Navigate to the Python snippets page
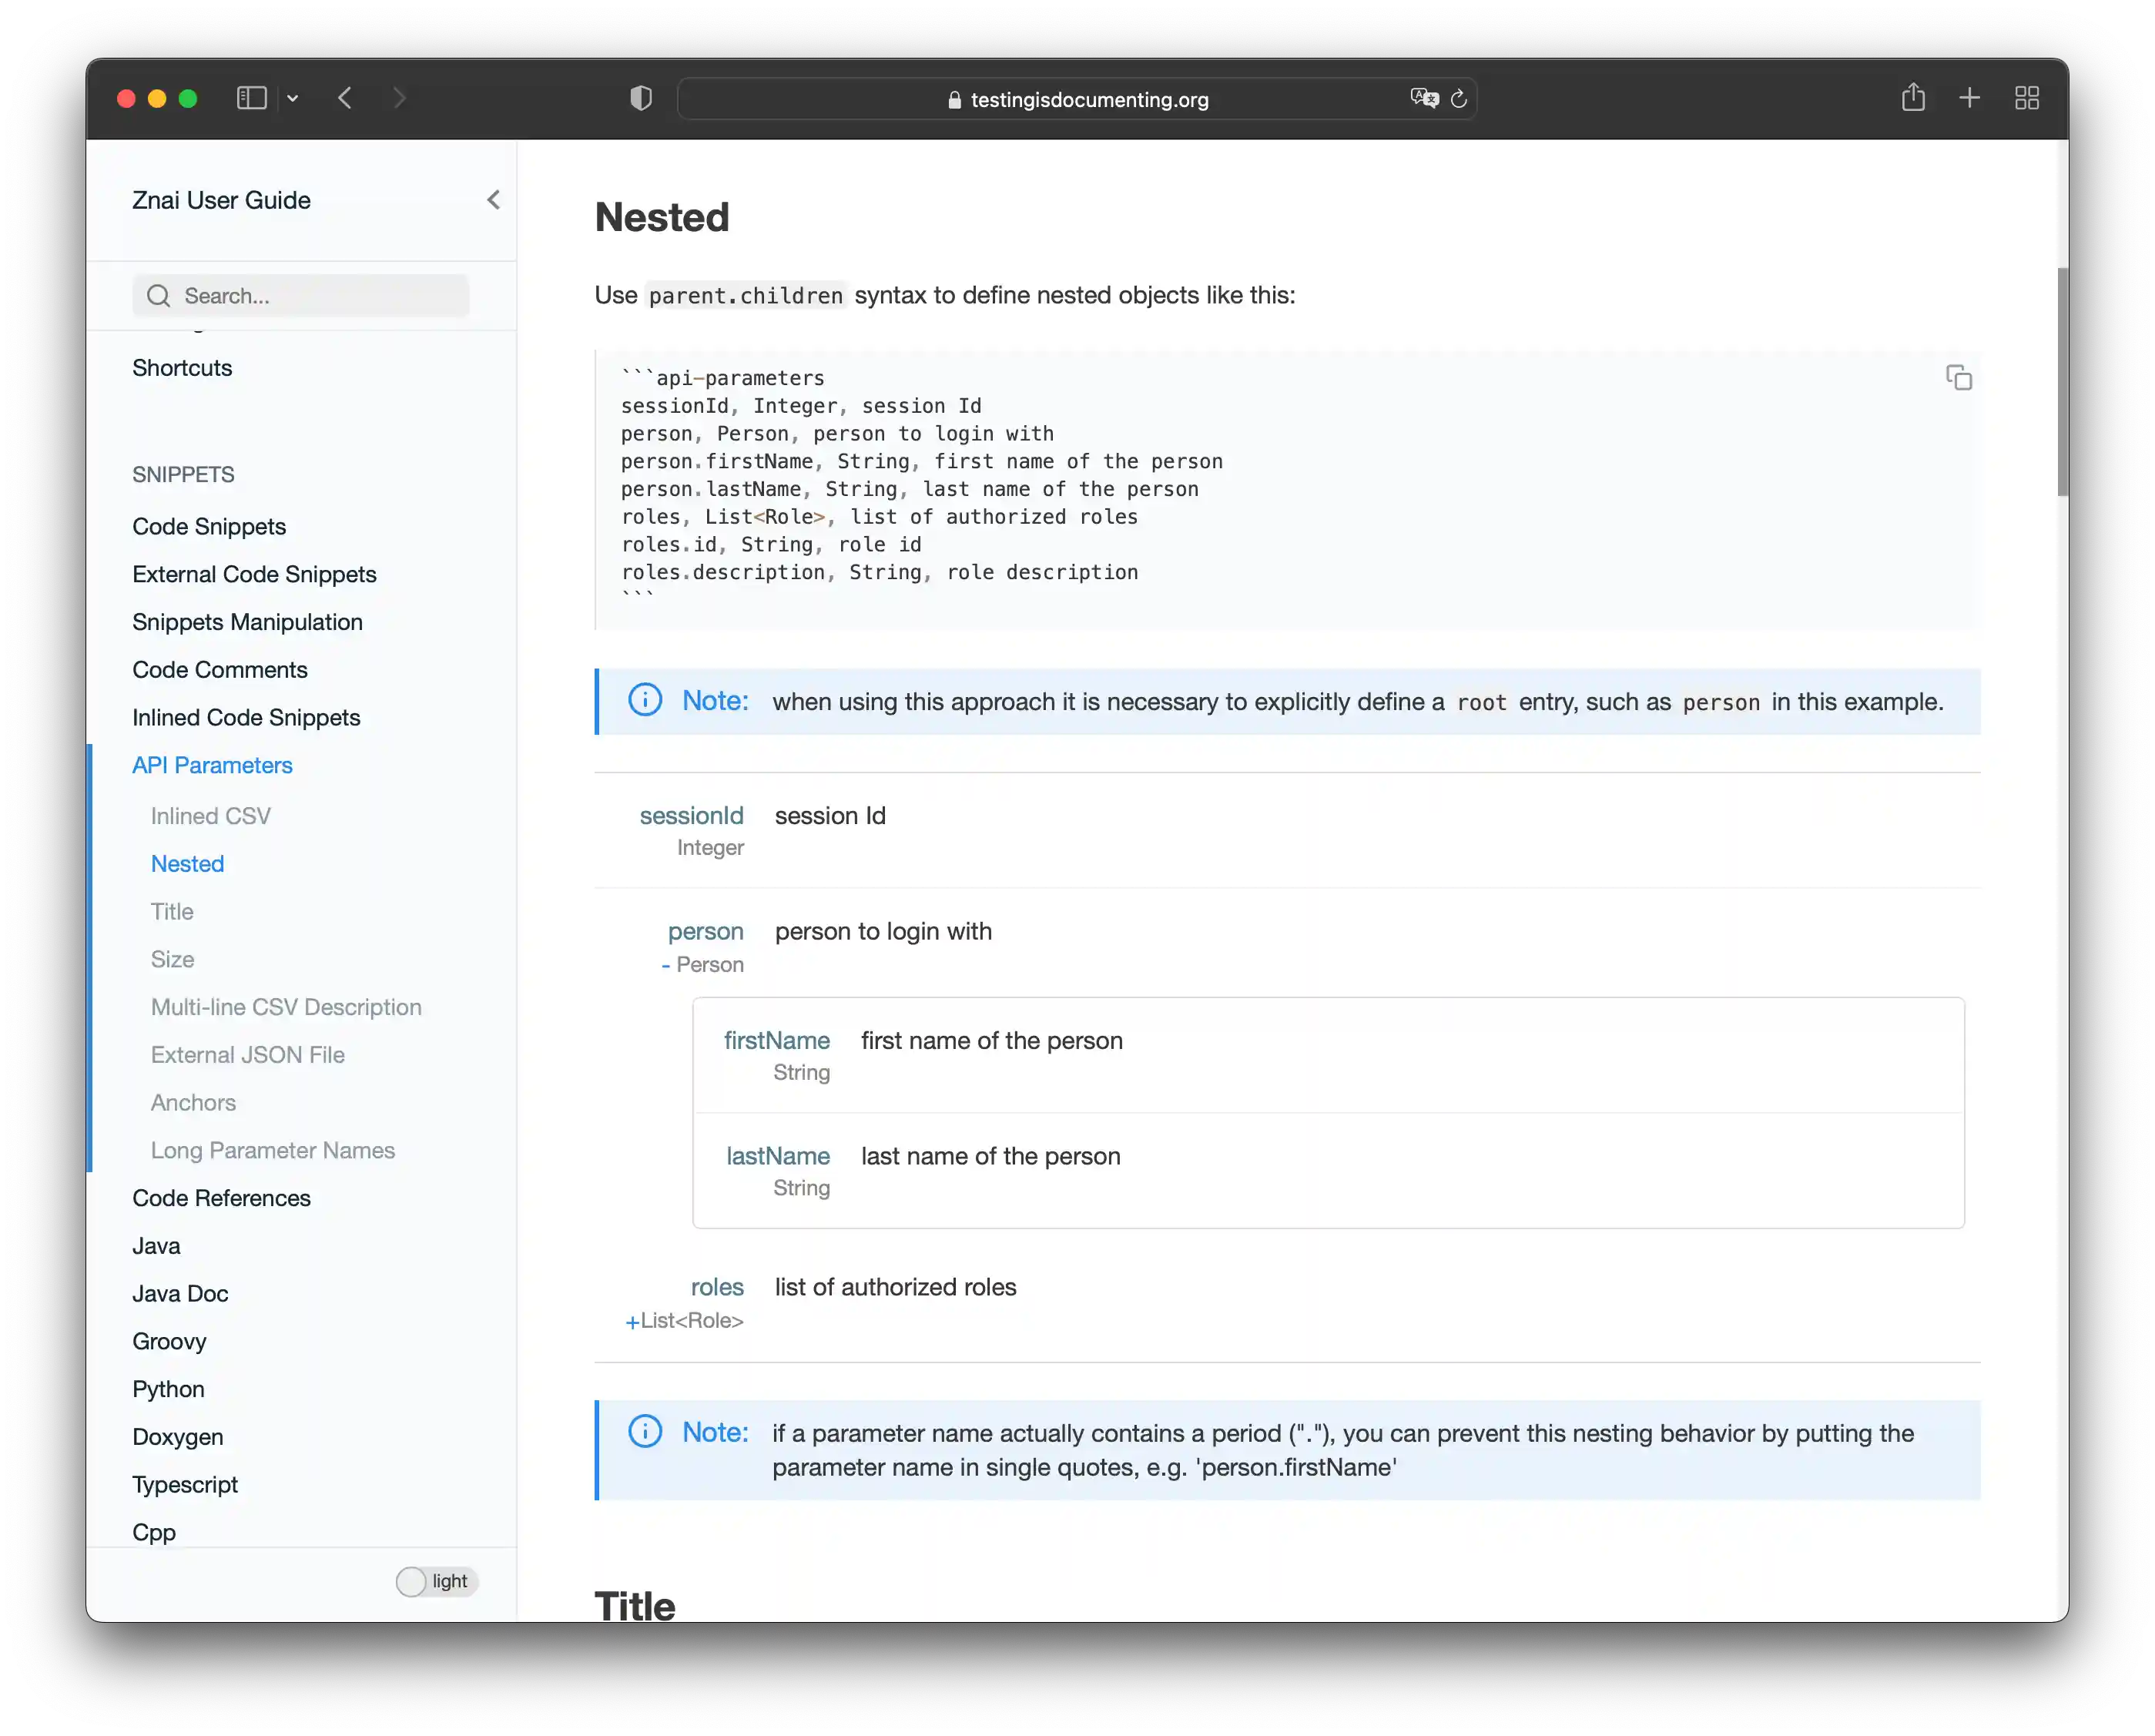The image size is (2155, 1736). [168, 1388]
